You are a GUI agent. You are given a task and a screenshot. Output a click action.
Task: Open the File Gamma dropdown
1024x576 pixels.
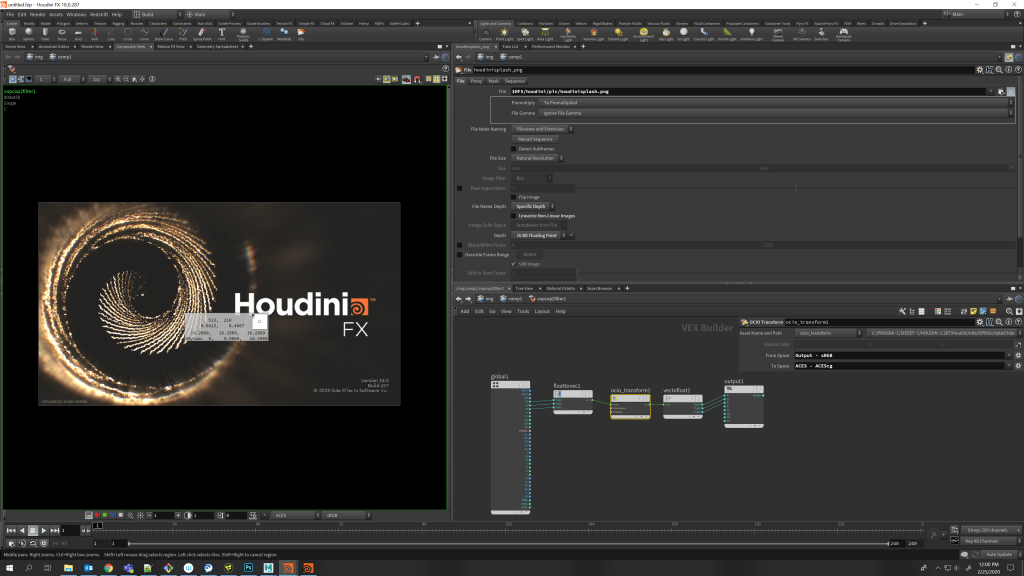click(x=776, y=113)
